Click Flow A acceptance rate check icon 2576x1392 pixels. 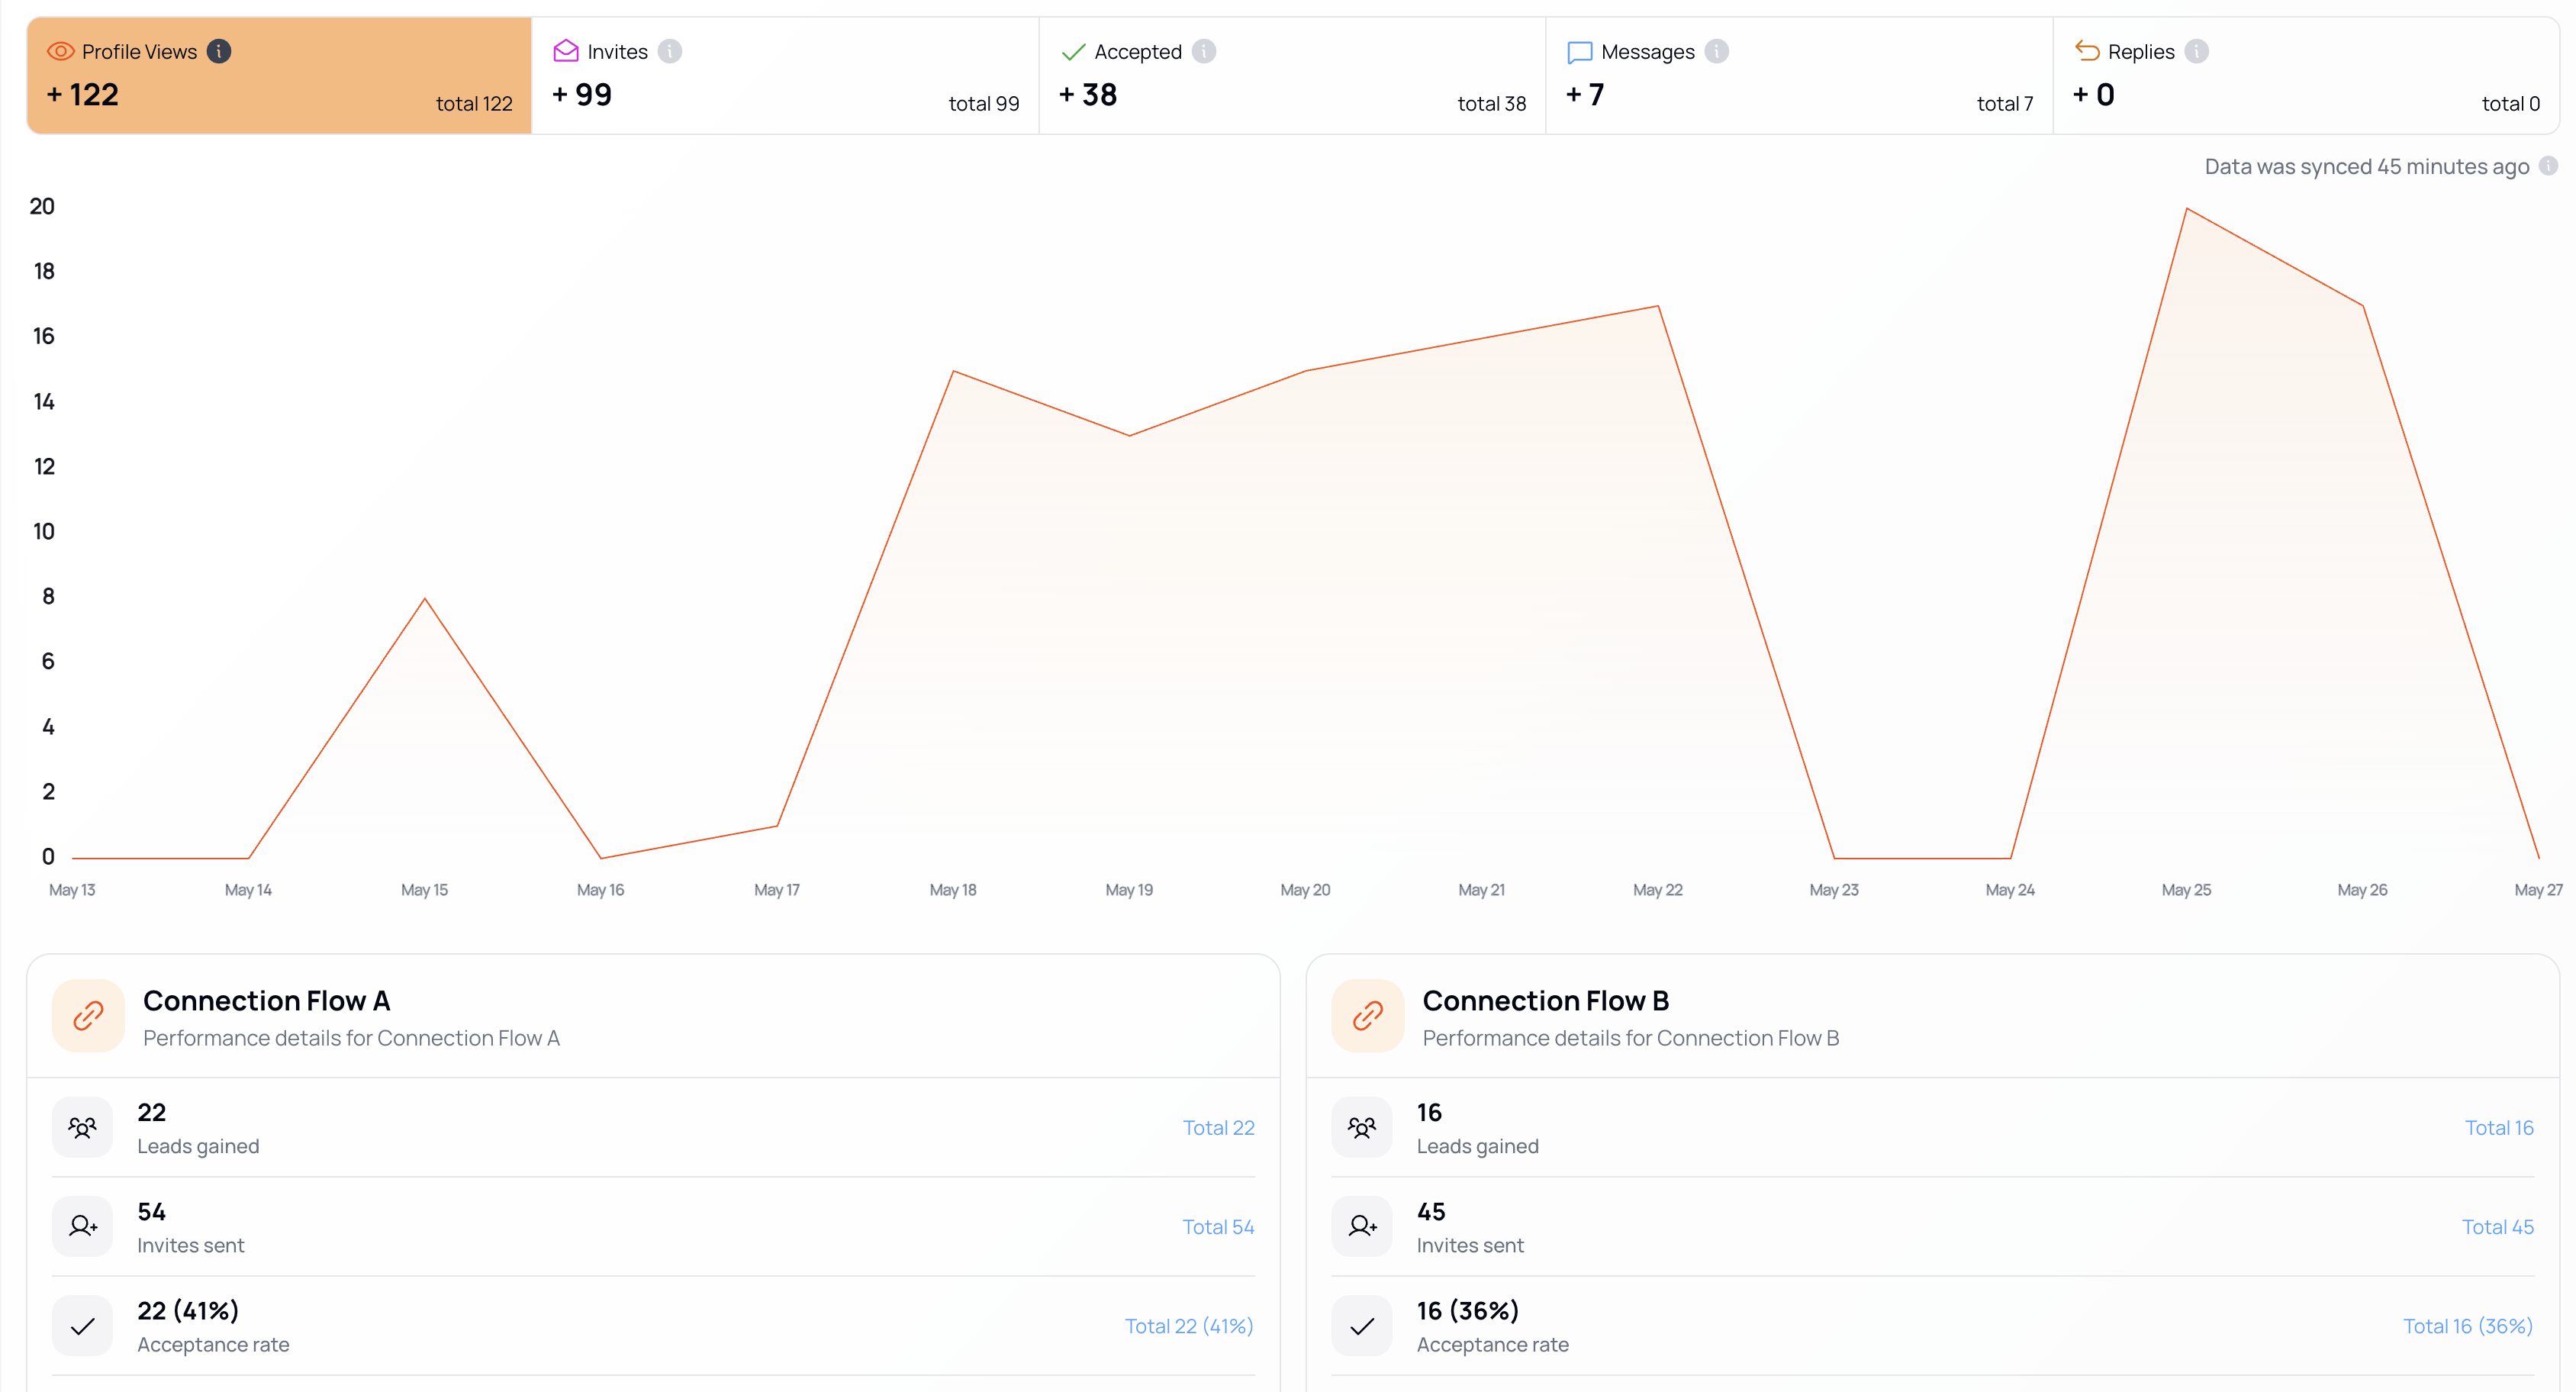click(83, 1326)
